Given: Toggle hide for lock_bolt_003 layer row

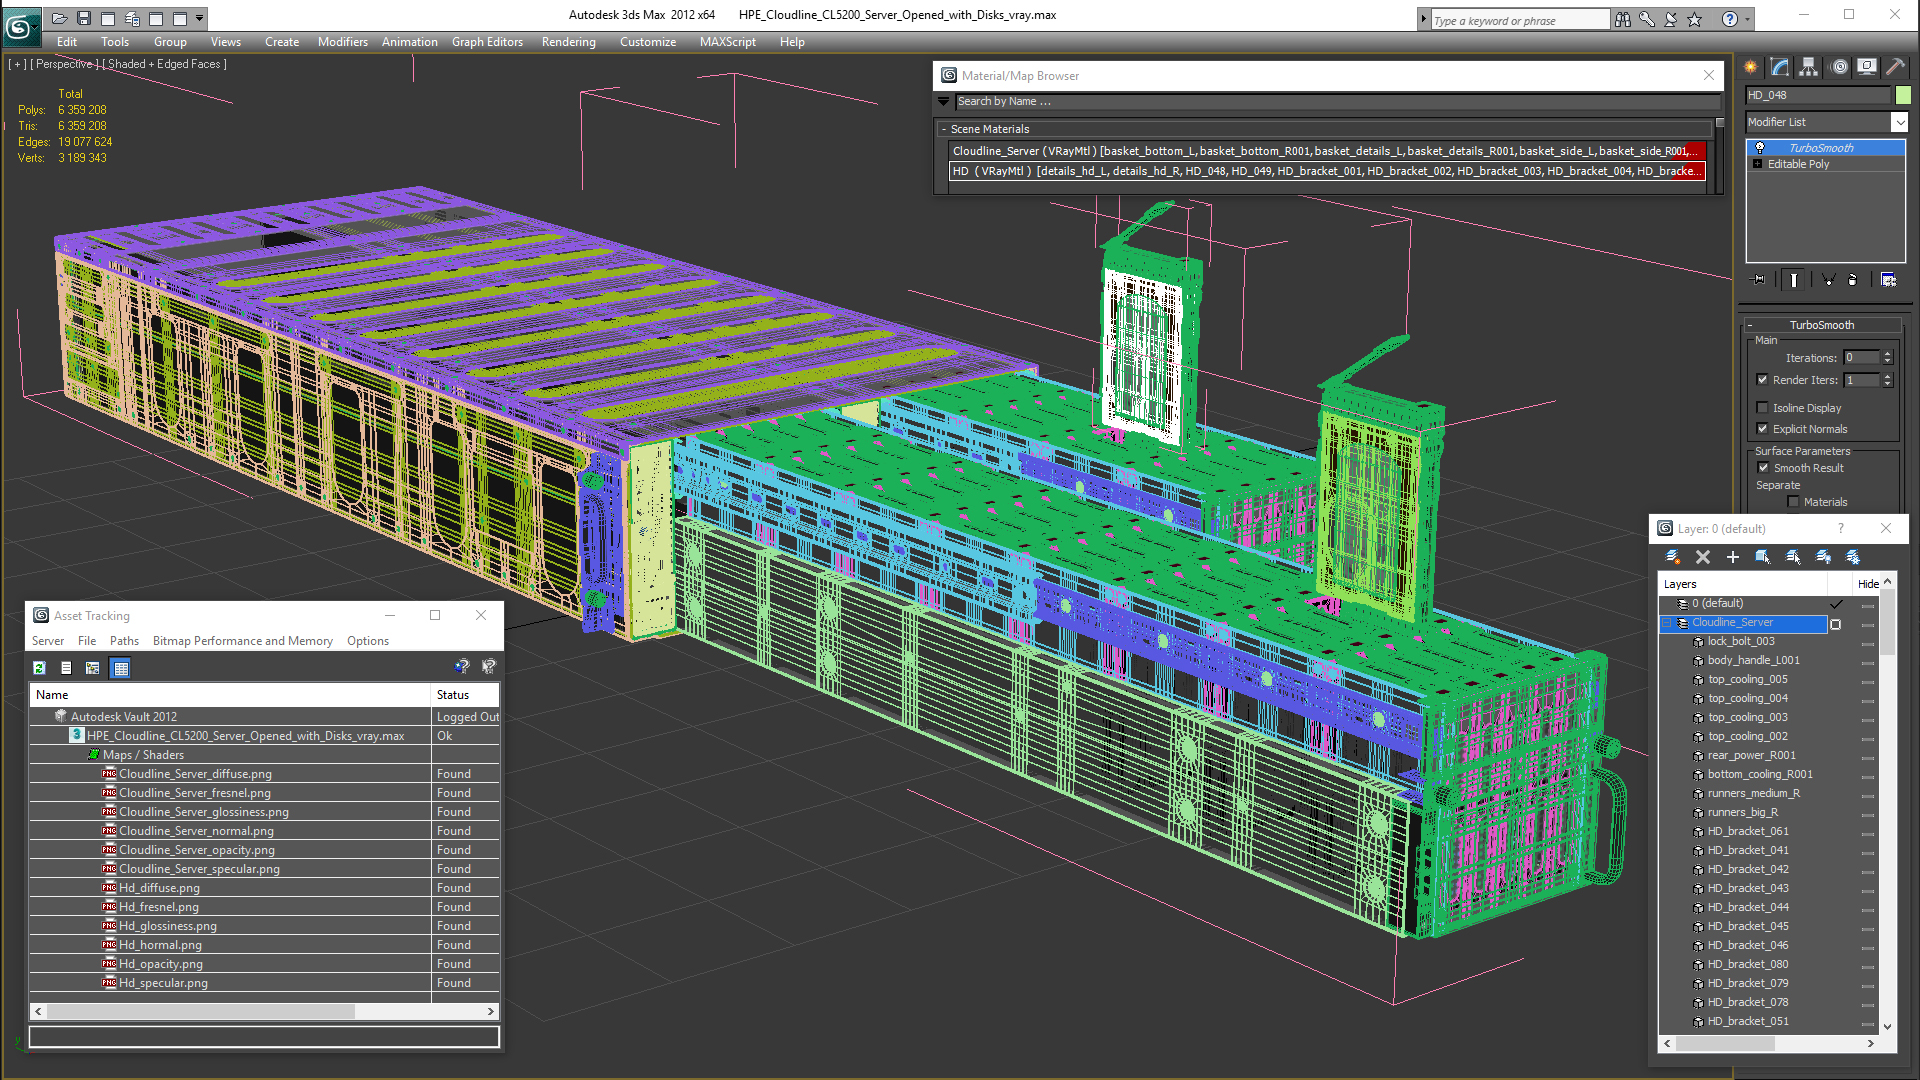Looking at the screenshot, I should [x=1867, y=643].
